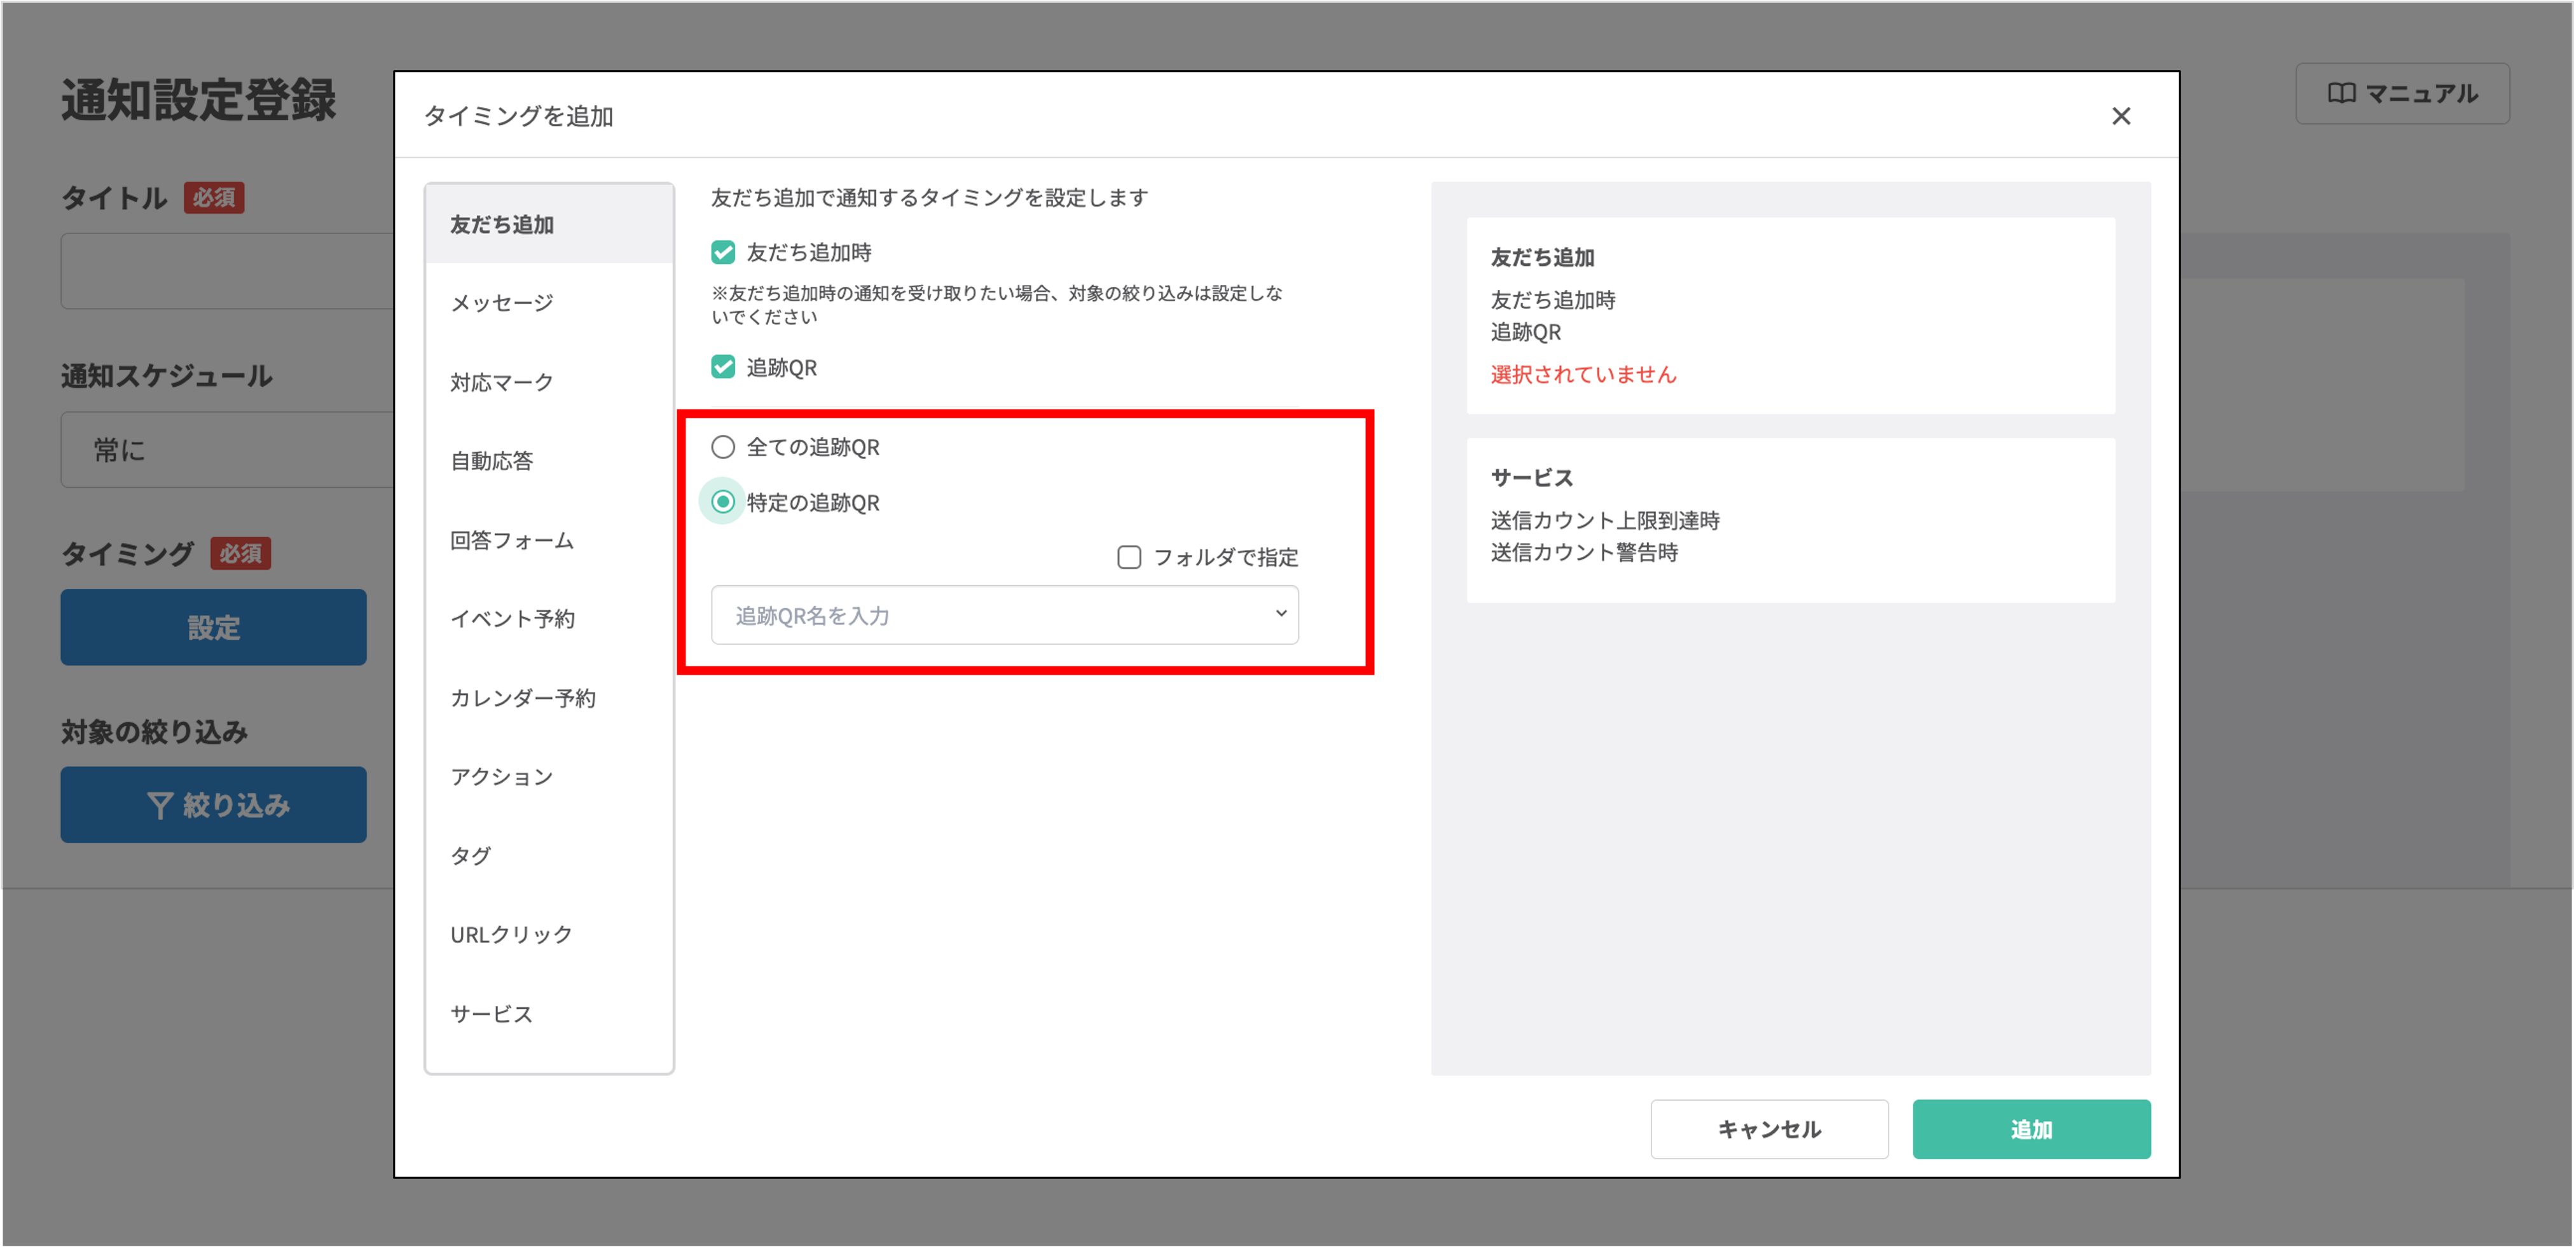Uncheck the 追跡QR checkbox
This screenshot has height=1247, width=2576.
point(723,367)
